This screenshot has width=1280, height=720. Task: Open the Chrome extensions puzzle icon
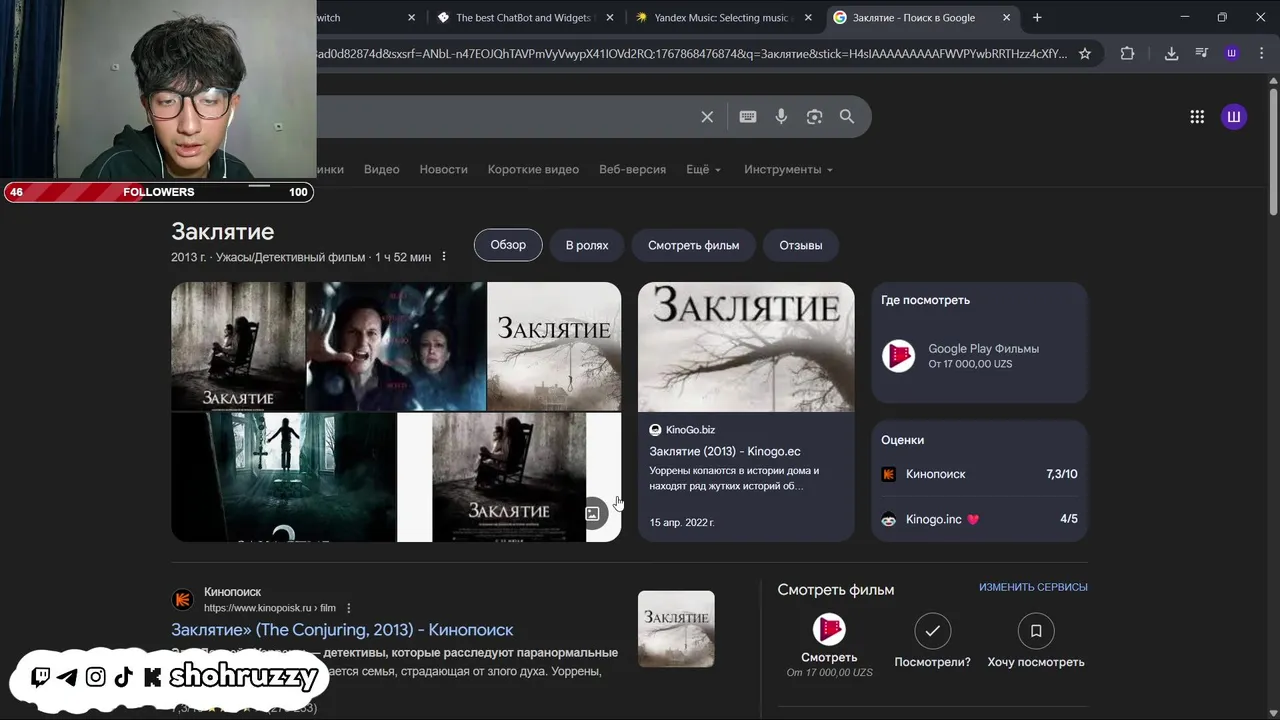1127,53
